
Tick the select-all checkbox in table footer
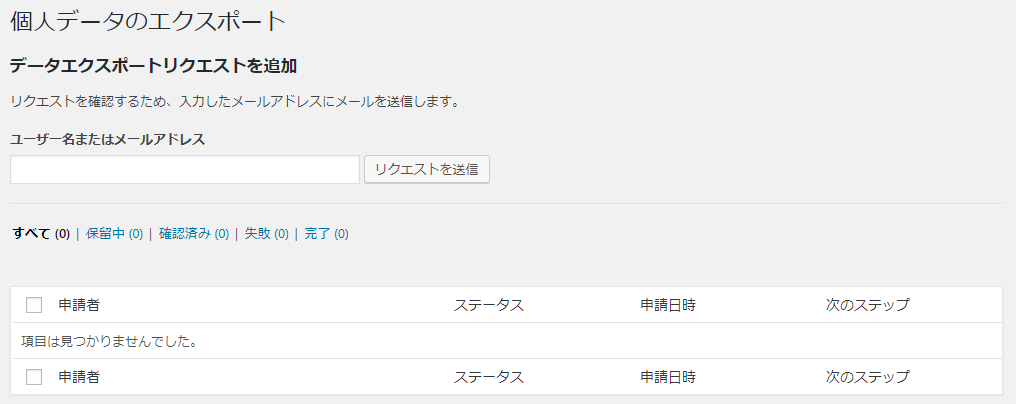pos(34,377)
